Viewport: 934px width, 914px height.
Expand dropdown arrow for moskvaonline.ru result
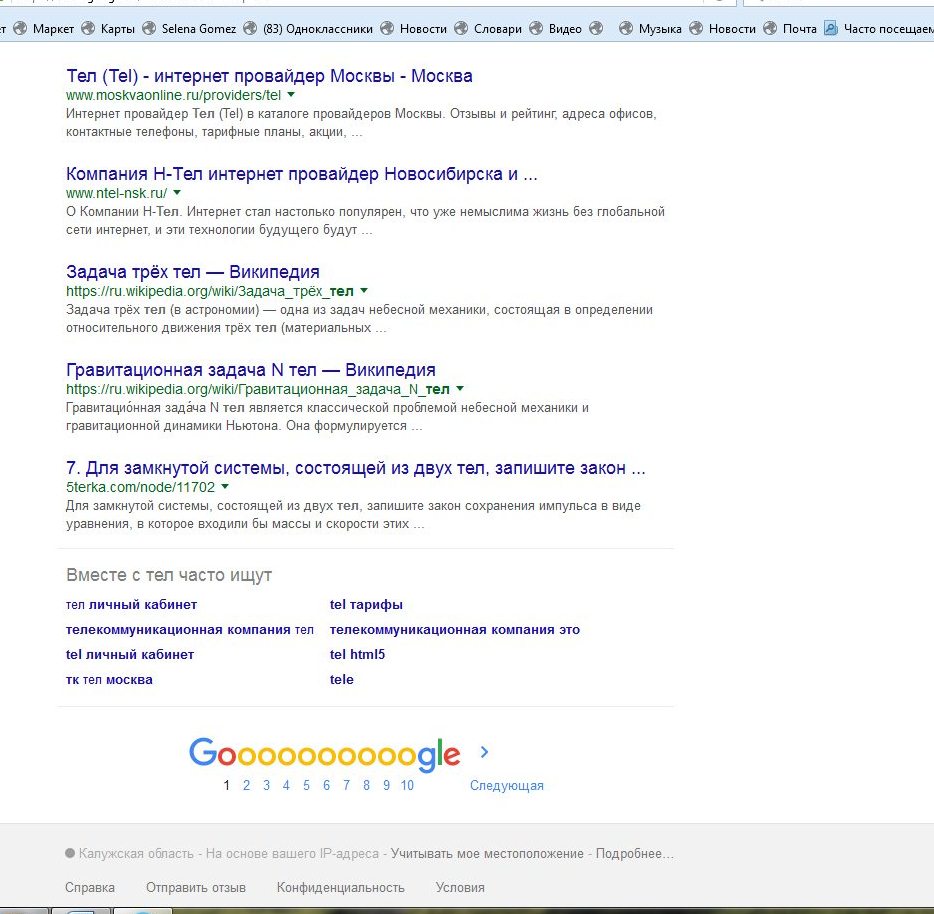click(x=291, y=95)
